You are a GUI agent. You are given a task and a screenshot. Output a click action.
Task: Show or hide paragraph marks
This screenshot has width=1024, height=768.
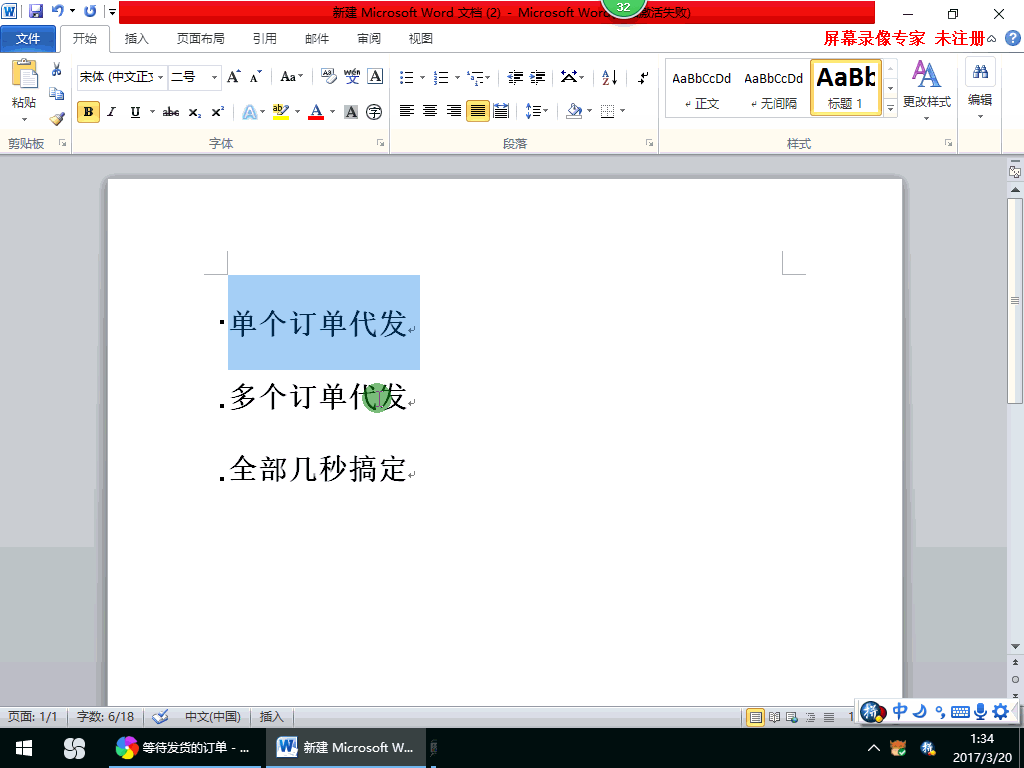(643, 78)
